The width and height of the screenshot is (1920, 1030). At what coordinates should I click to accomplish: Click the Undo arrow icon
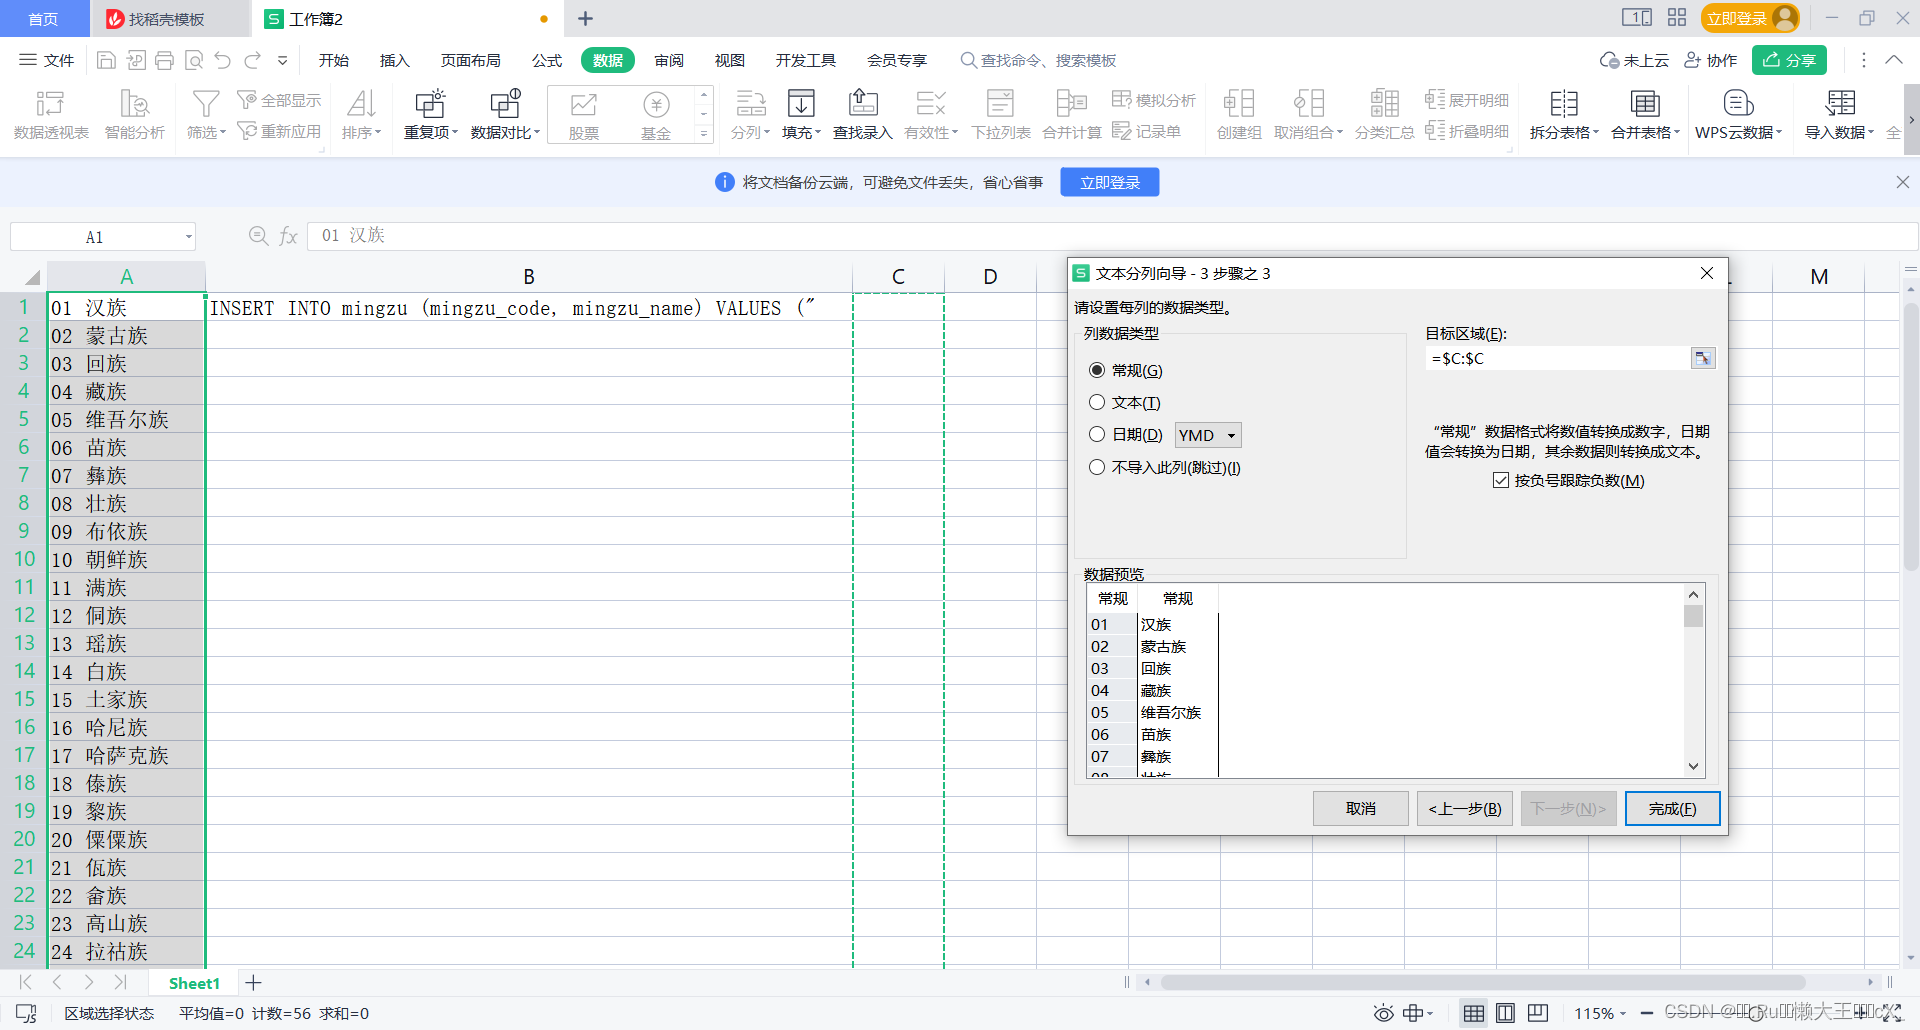coord(222,60)
